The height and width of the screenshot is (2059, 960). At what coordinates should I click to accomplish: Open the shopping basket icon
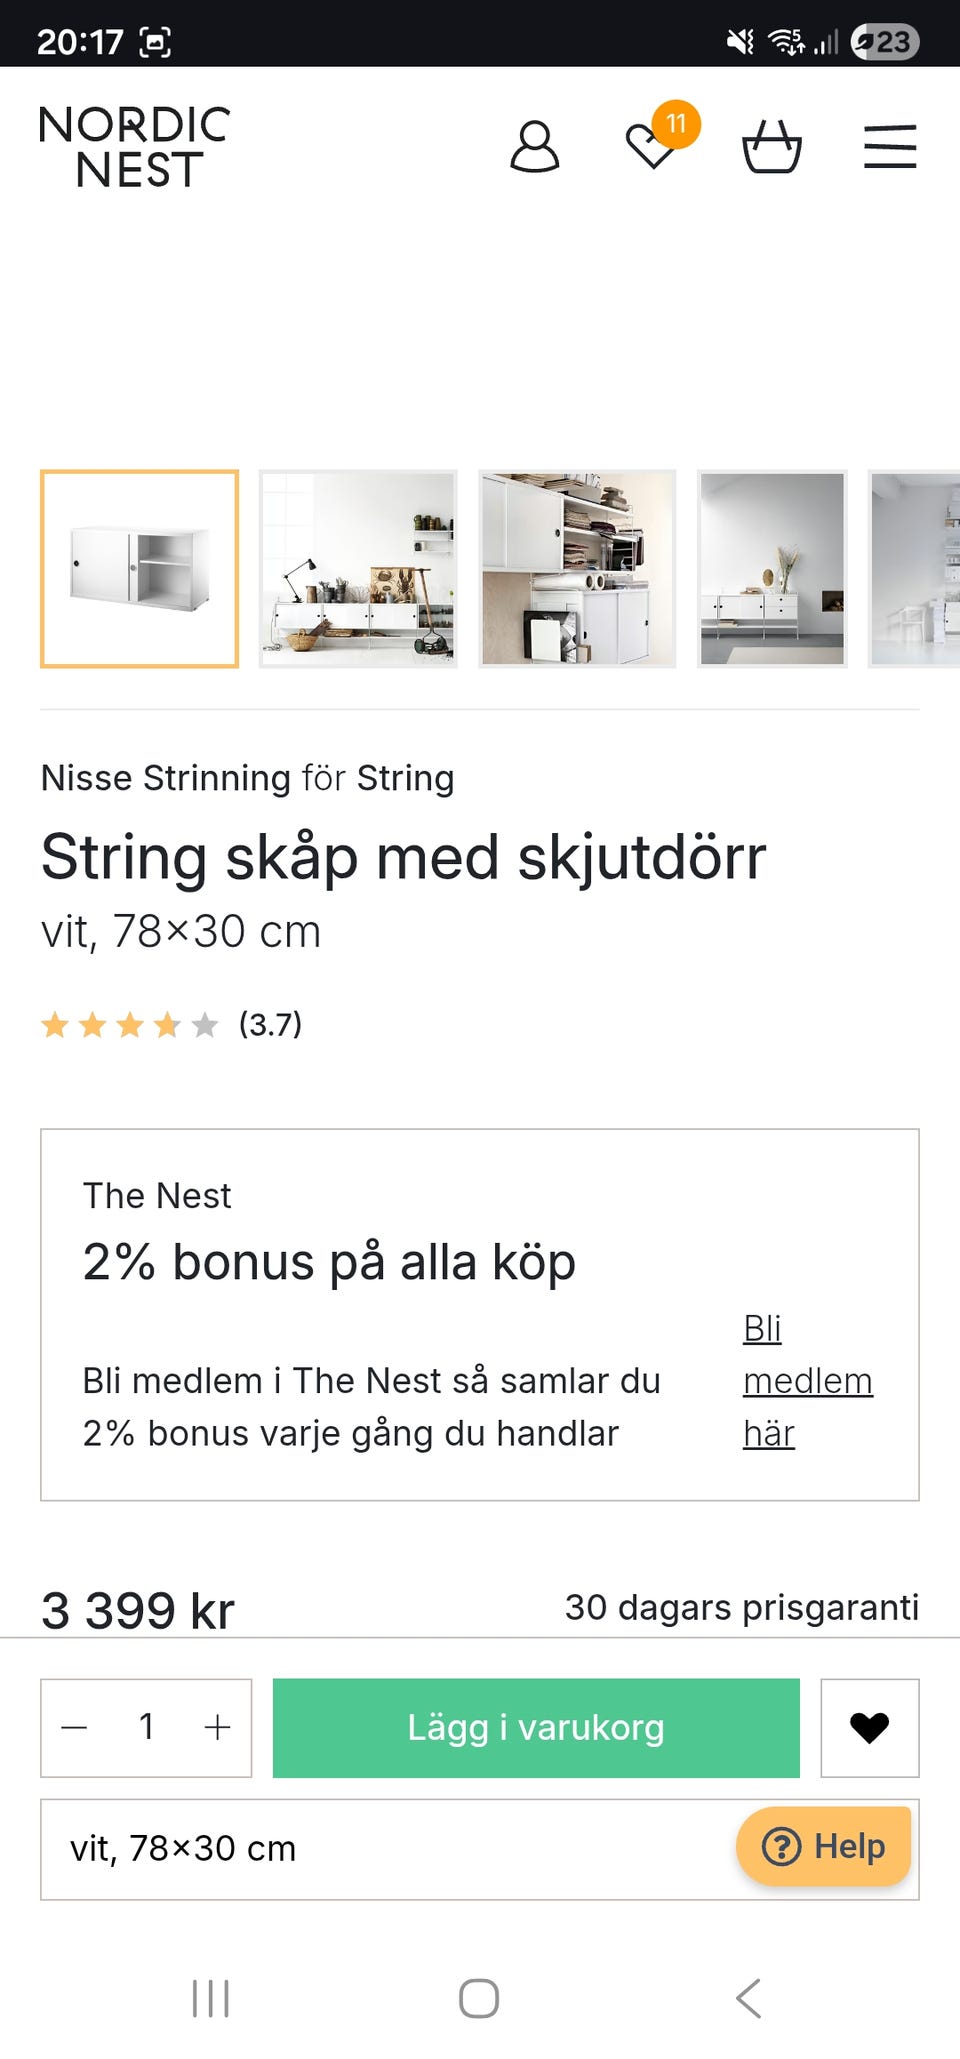[x=771, y=148]
